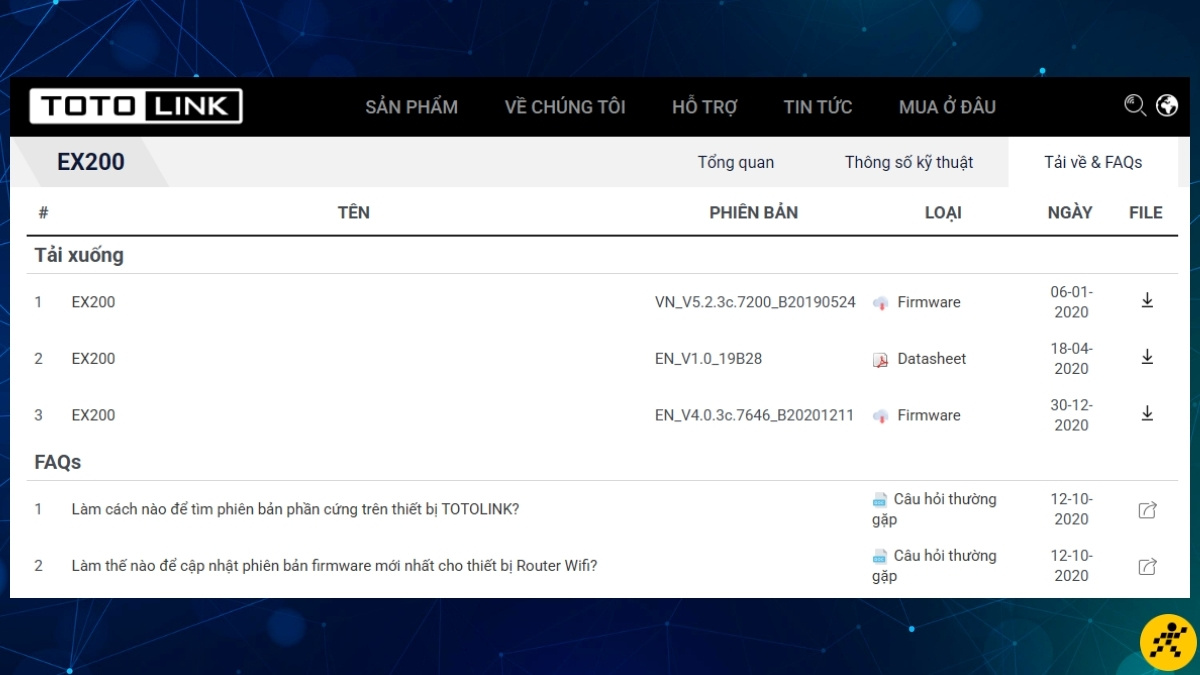
Task: Download the EN_V4.0.3c.7646_B20201211 firmware file
Action: click(1147, 414)
